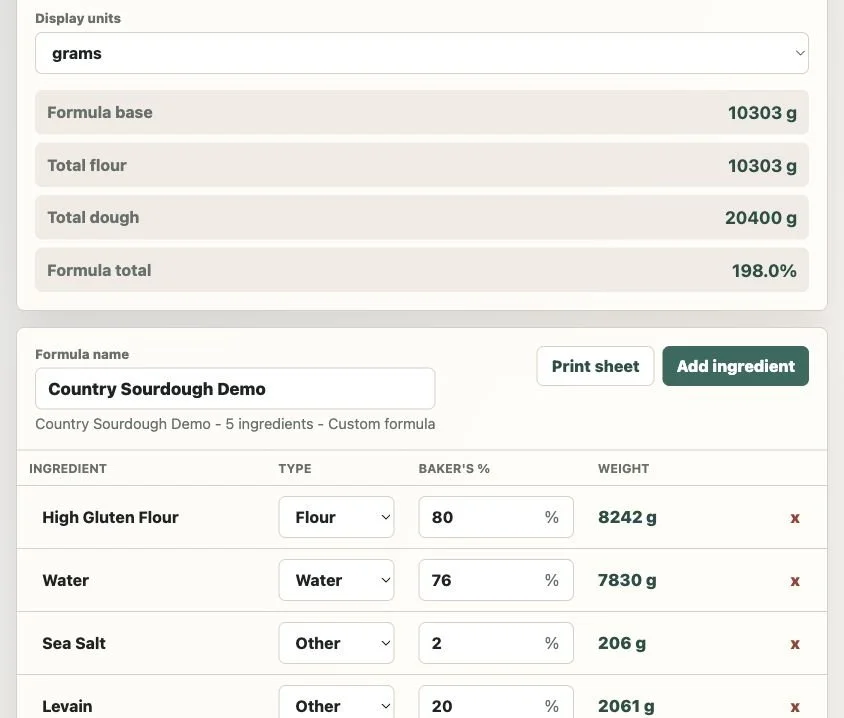Click the 8242 g weight value

[627, 517]
